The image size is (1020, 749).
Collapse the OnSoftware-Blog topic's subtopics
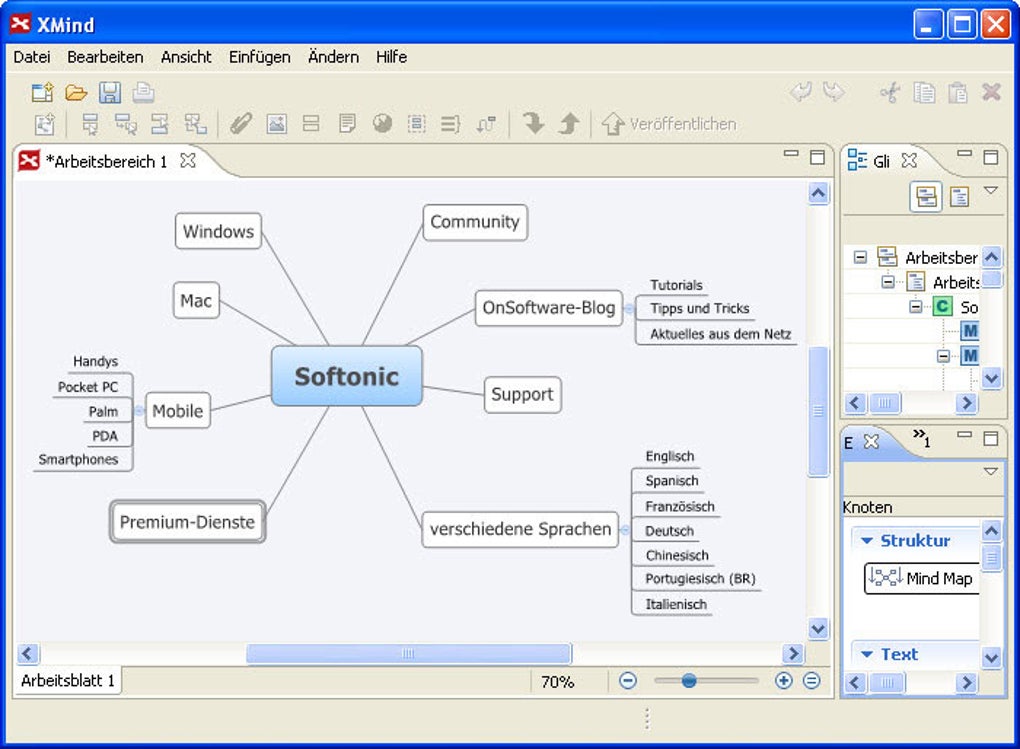tap(628, 308)
